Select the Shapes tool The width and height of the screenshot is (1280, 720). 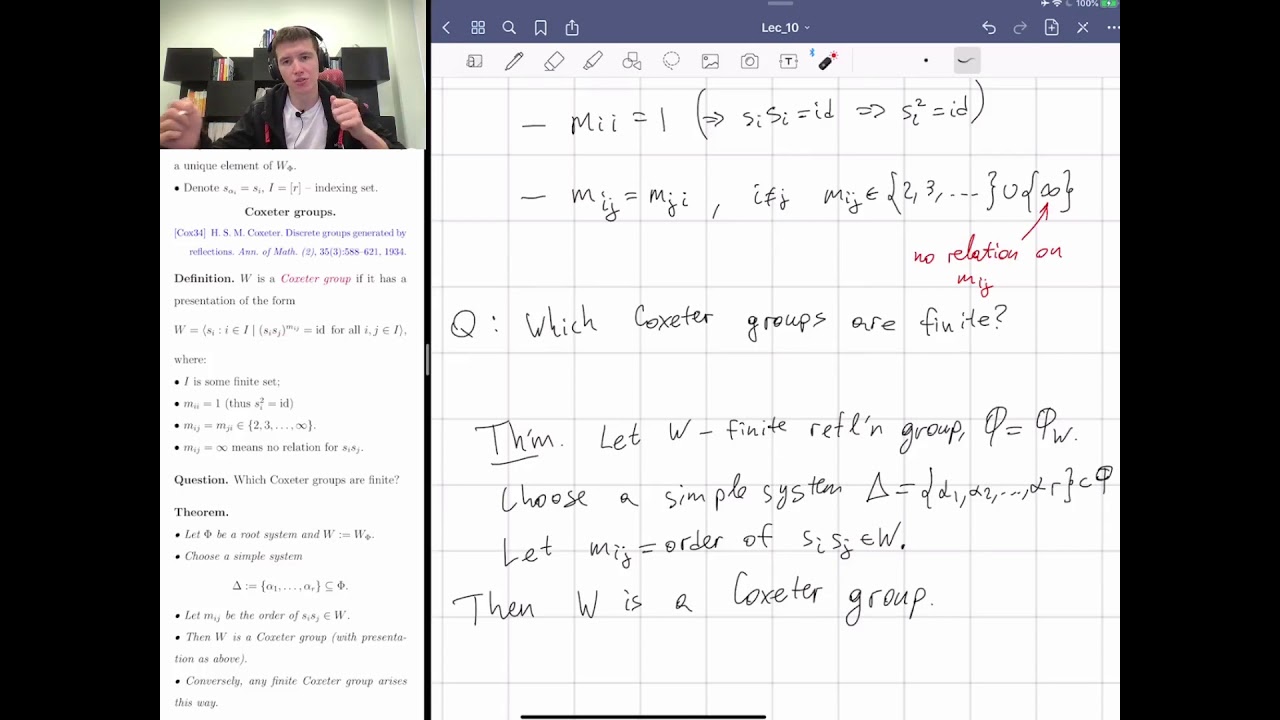coord(632,62)
